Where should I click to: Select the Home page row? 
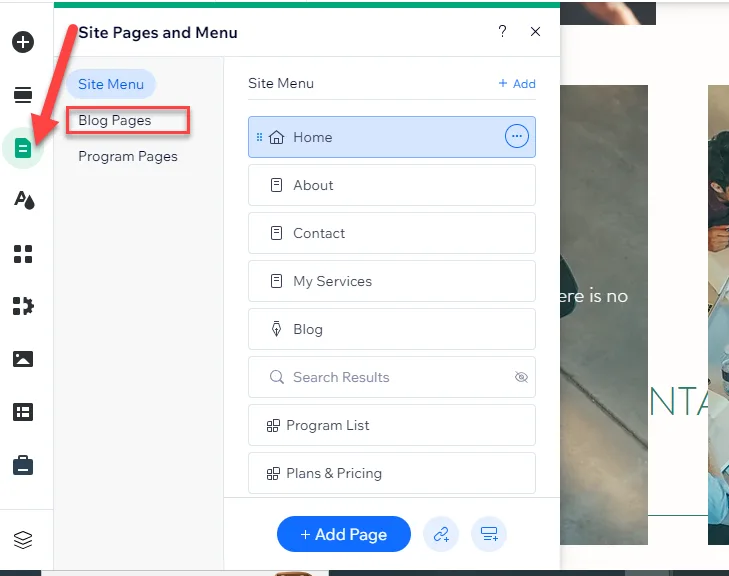coord(391,137)
